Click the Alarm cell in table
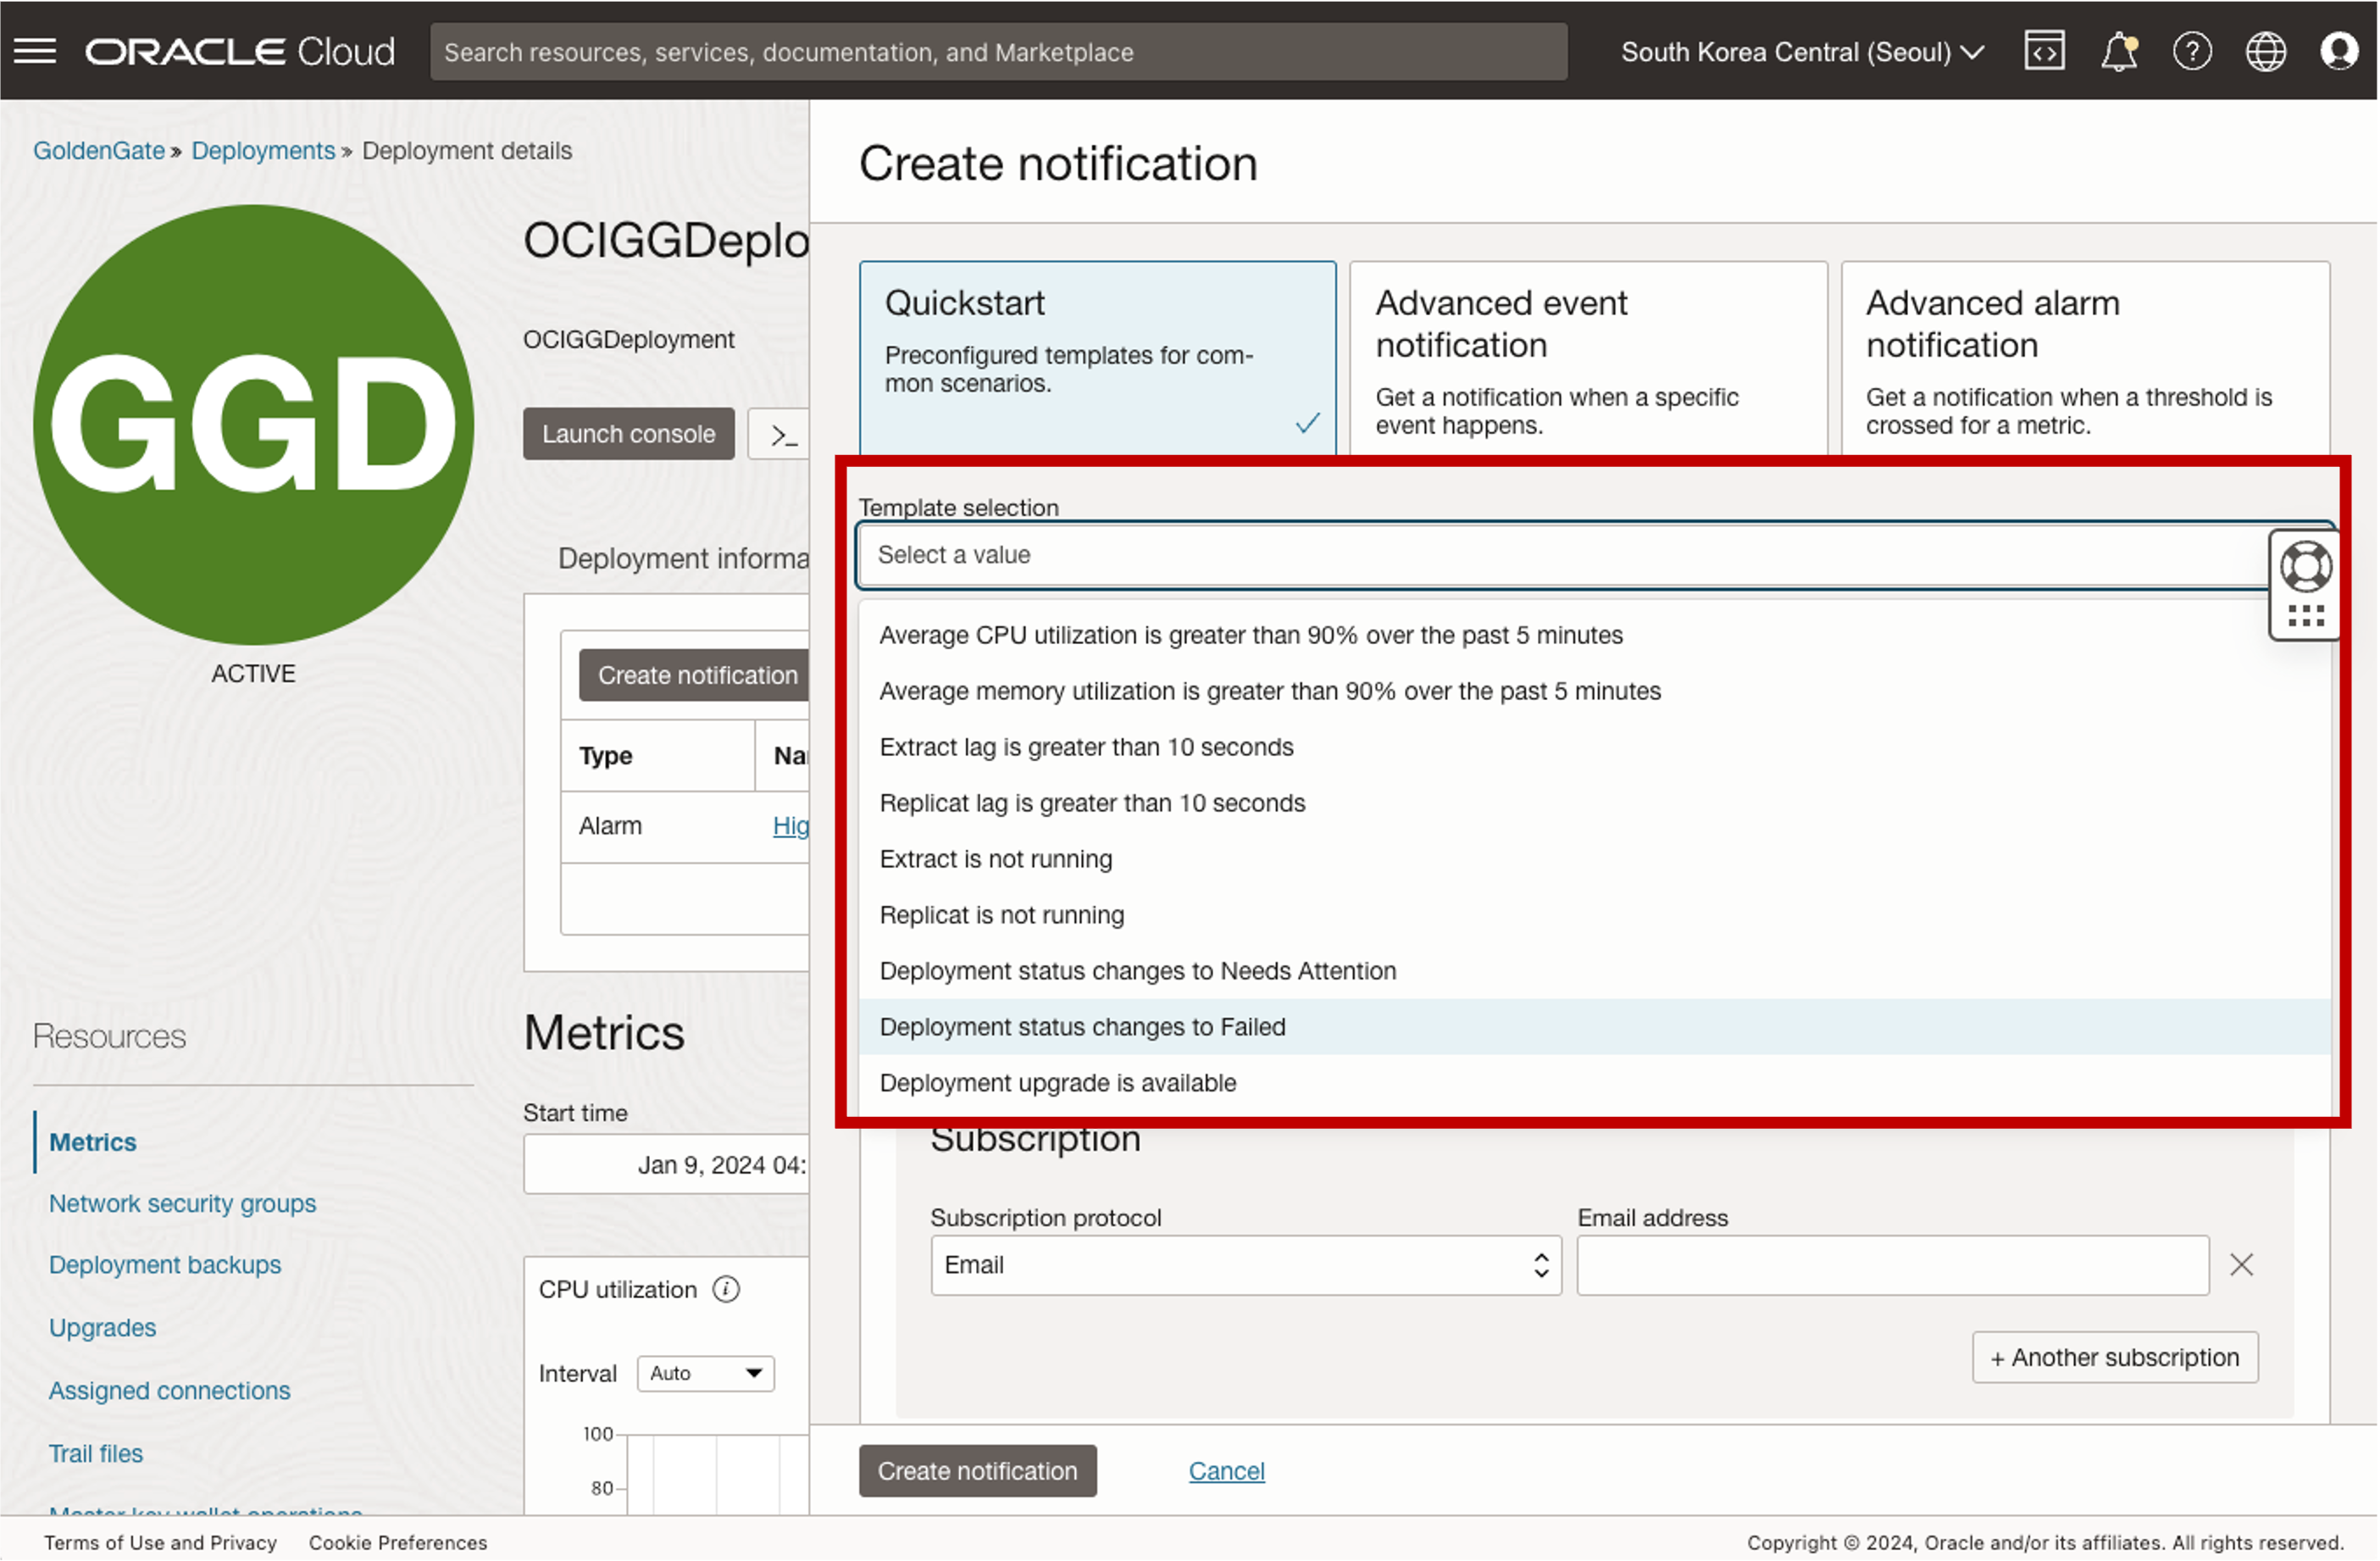Image resolution: width=2380 pixels, height=1561 pixels. pos(610,826)
